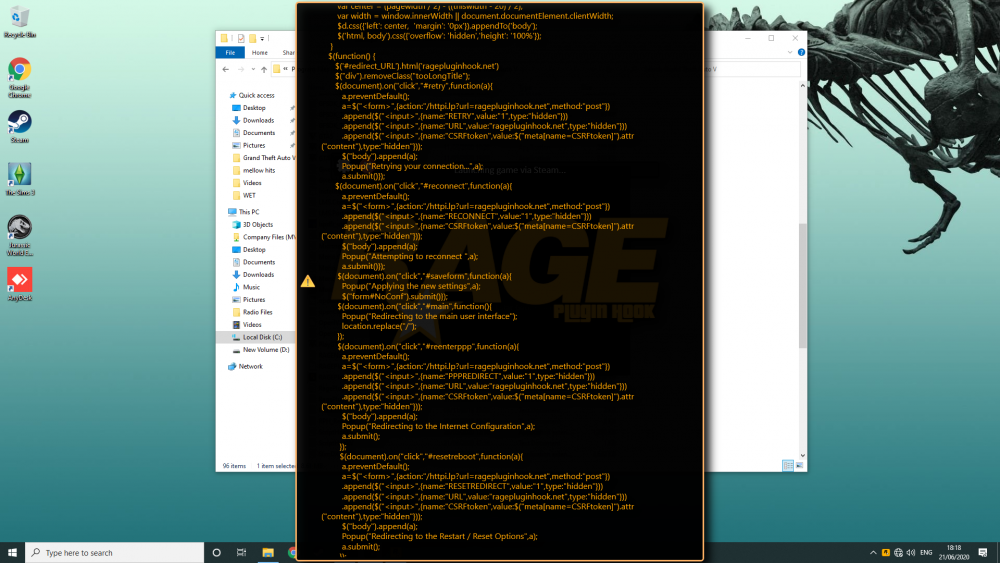Viewport: 1000px width, 563px height.
Task: Open Cortana from the taskbar
Action: tap(216, 552)
